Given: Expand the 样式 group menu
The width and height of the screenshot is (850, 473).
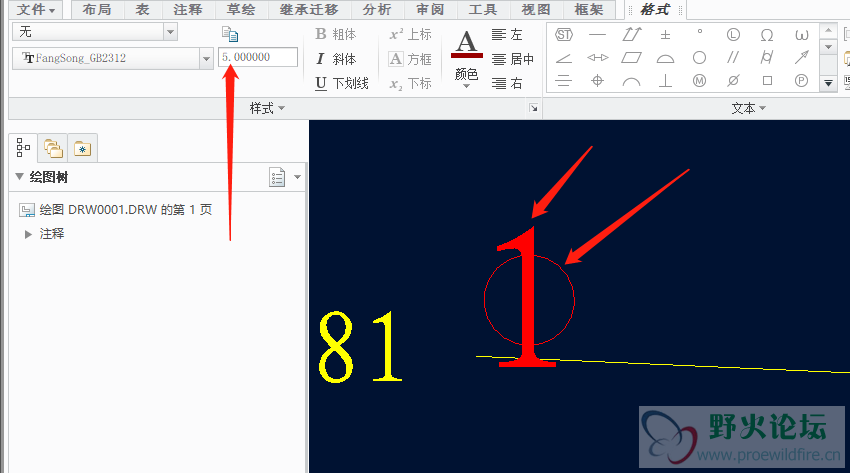Looking at the screenshot, I should 267,108.
